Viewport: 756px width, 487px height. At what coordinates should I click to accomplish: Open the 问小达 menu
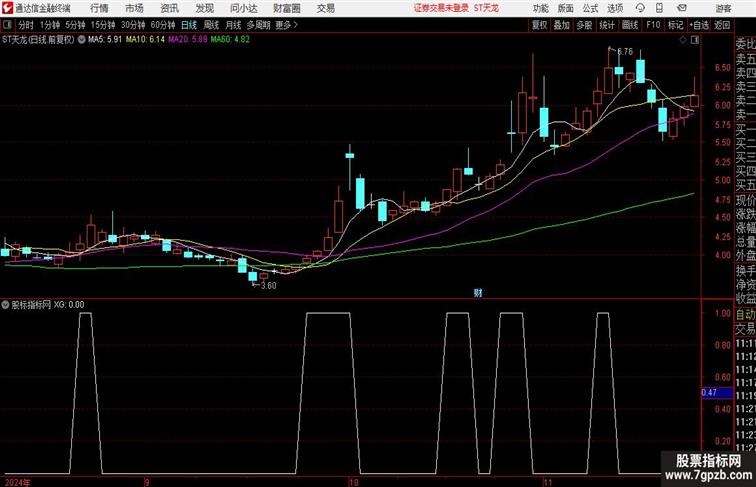tap(243, 8)
